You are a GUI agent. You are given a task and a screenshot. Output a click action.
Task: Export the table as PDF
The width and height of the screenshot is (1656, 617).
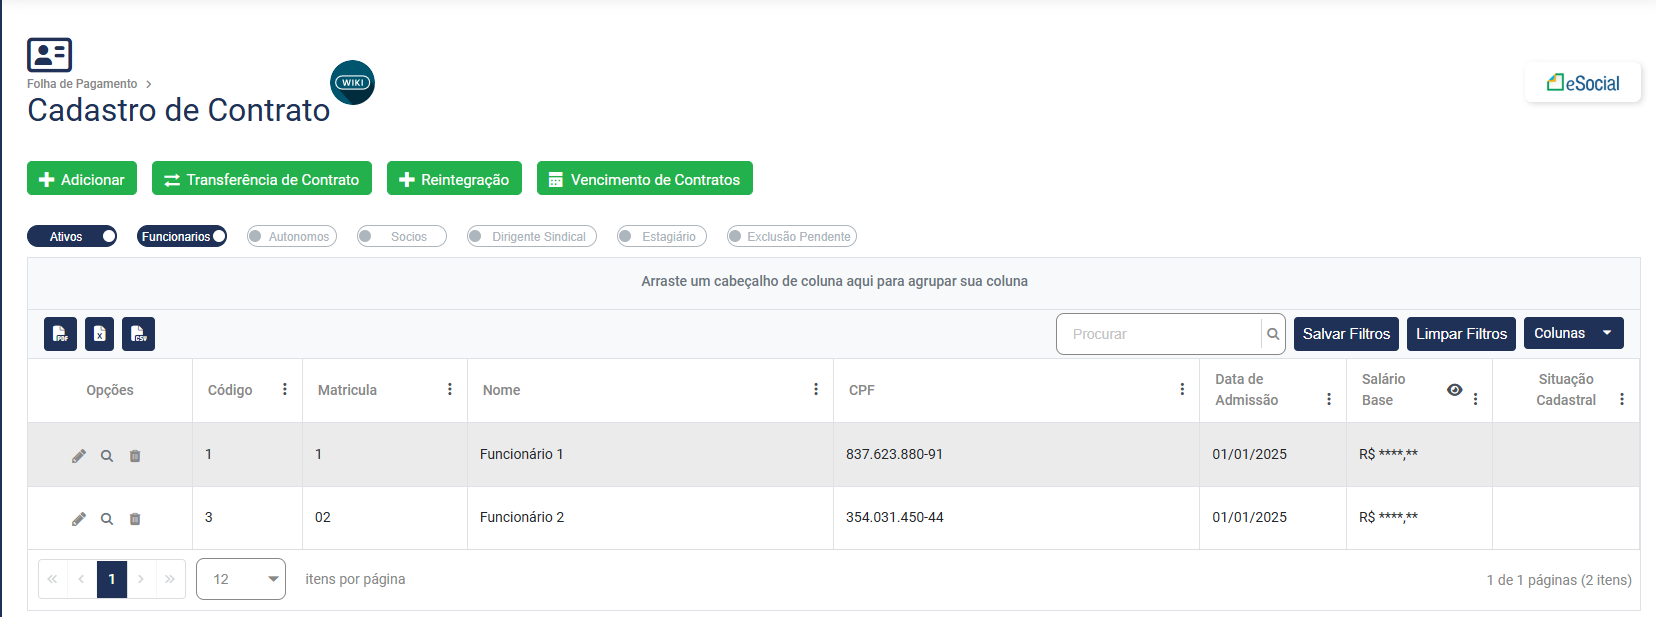[x=60, y=334]
